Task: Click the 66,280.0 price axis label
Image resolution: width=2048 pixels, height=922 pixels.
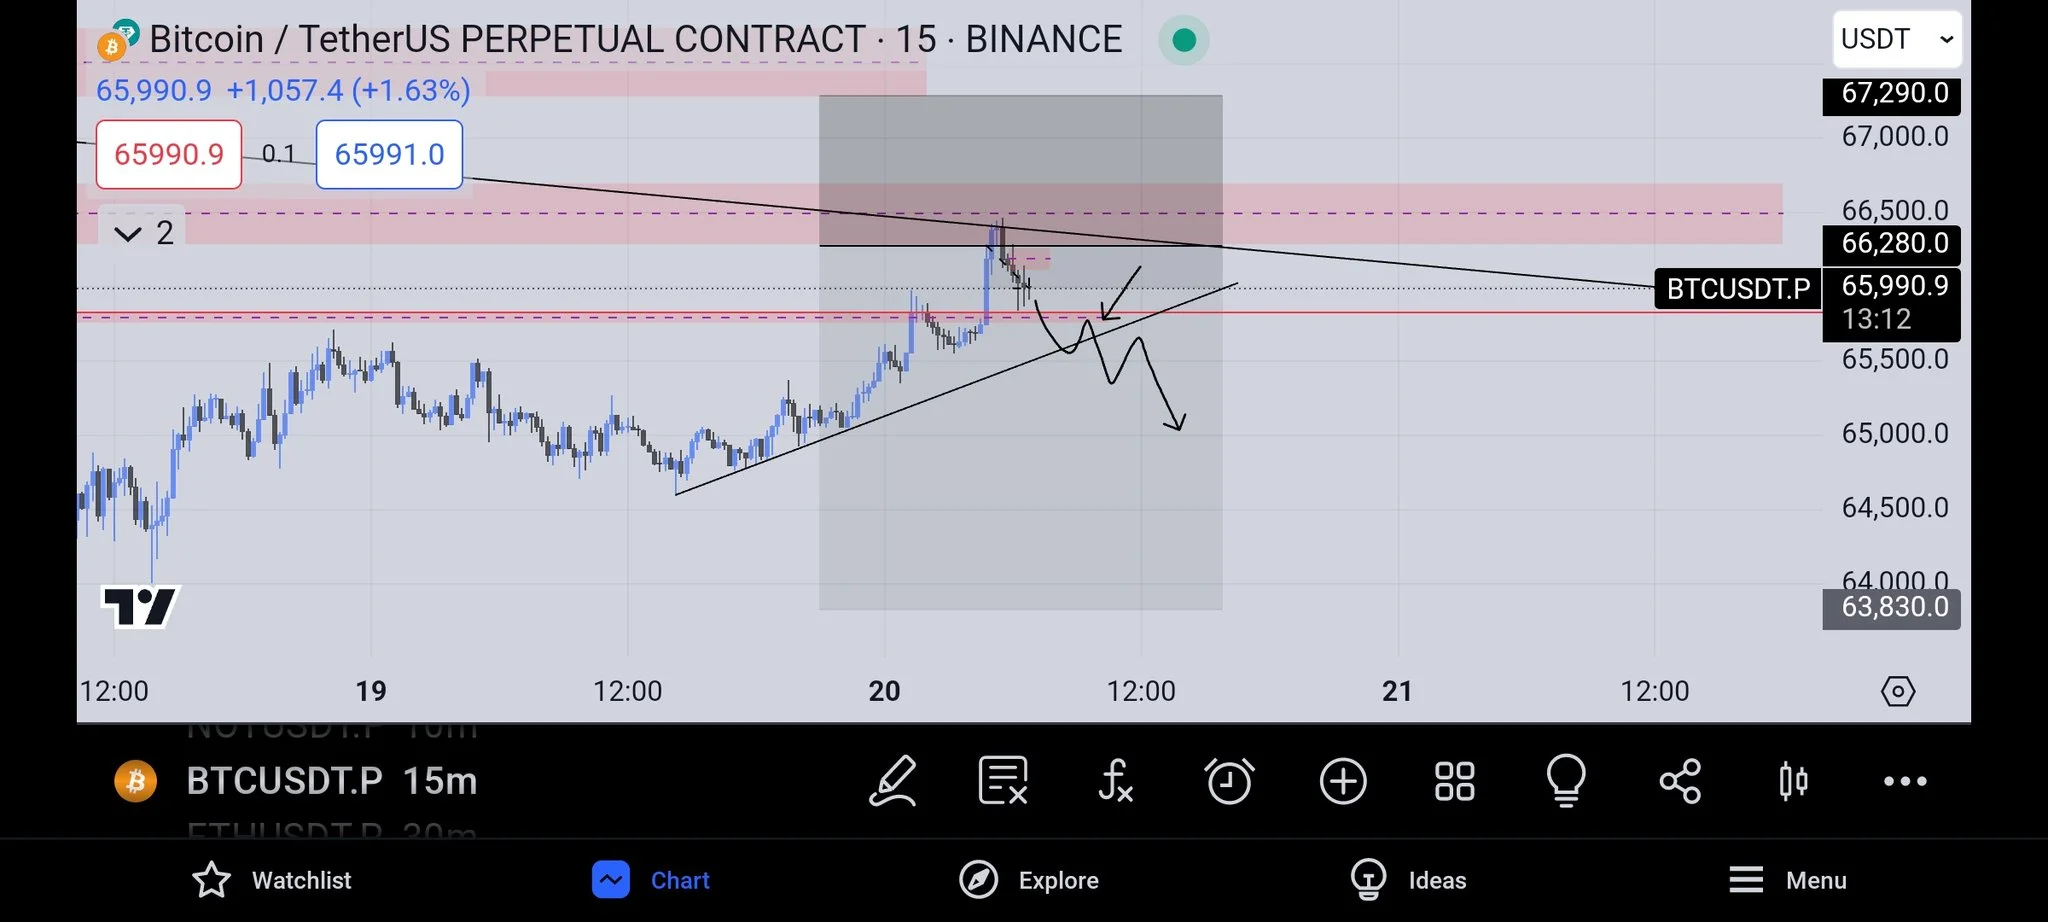Action: [x=1892, y=243]
